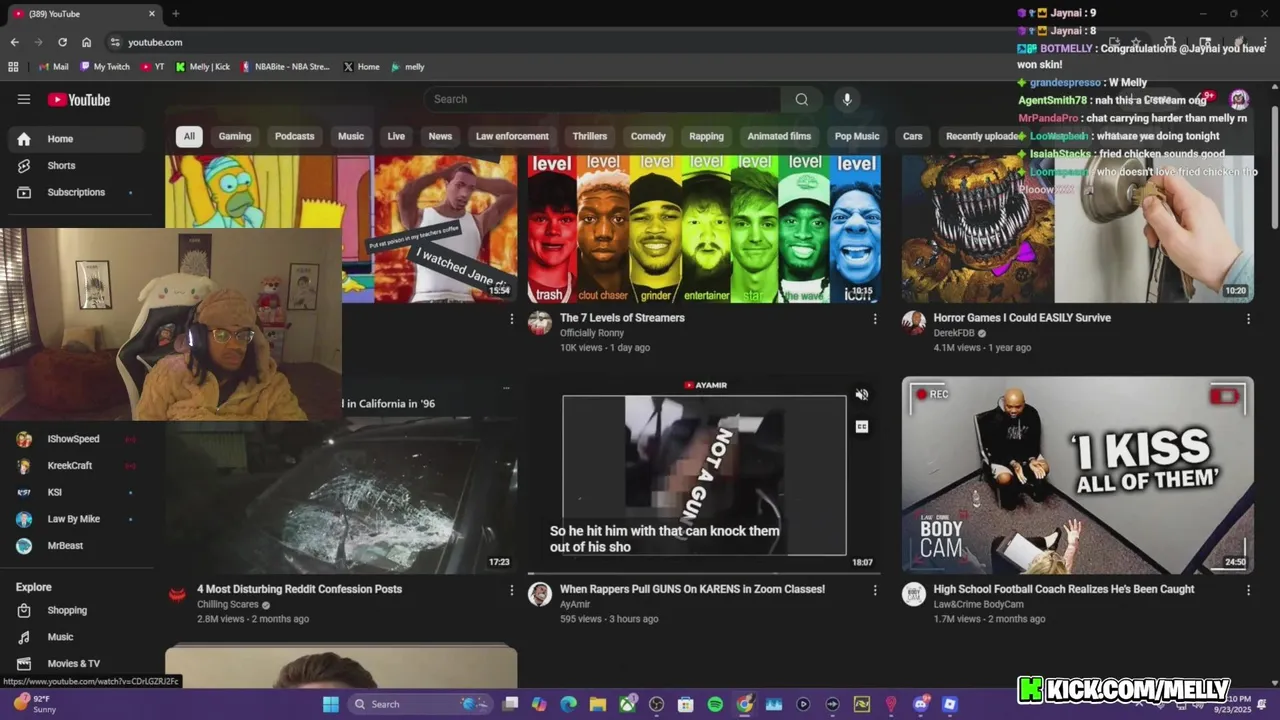This screenshot has height=720, width=1280.
Task: Open the My Twitch bookmark
Action: 105,67
